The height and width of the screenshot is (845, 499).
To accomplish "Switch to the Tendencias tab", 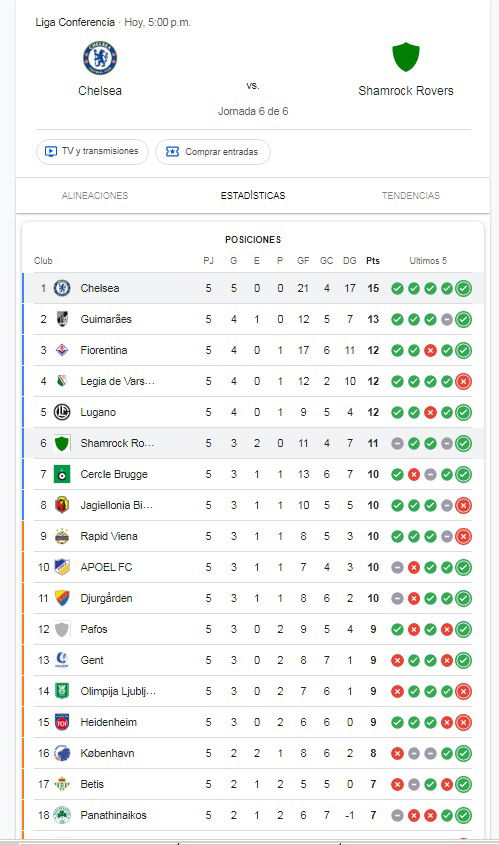I will [411, 196].
